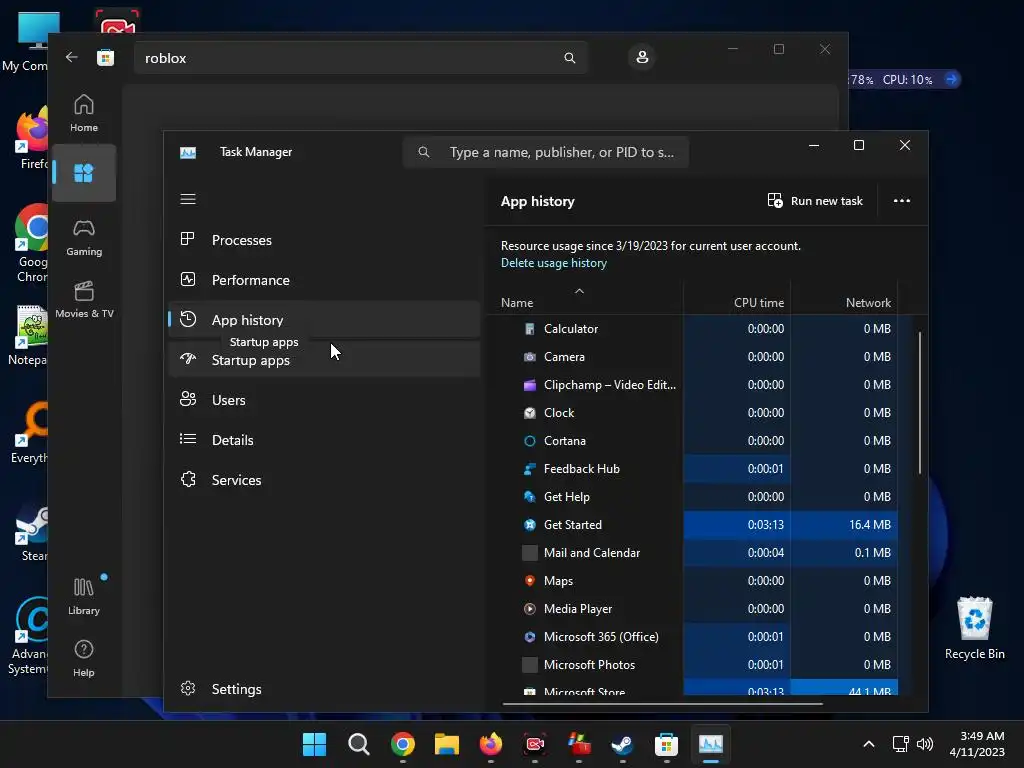Open Apps section in Microsoft Store sidebar

pos(84,173)
